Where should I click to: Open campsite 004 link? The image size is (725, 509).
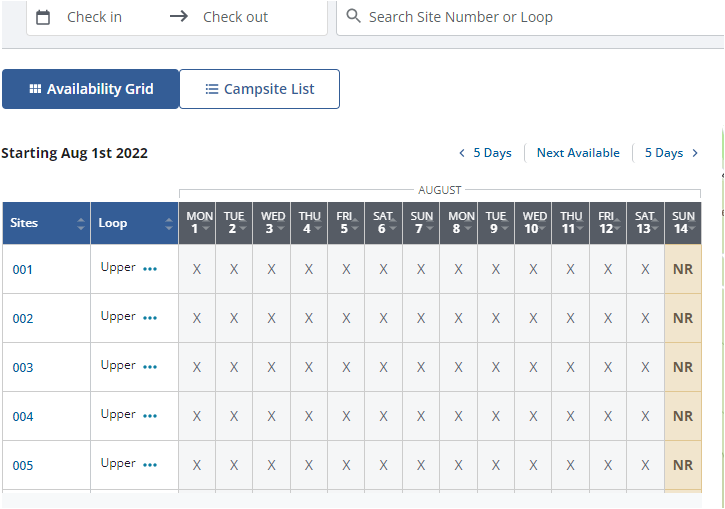click(23, 417)
